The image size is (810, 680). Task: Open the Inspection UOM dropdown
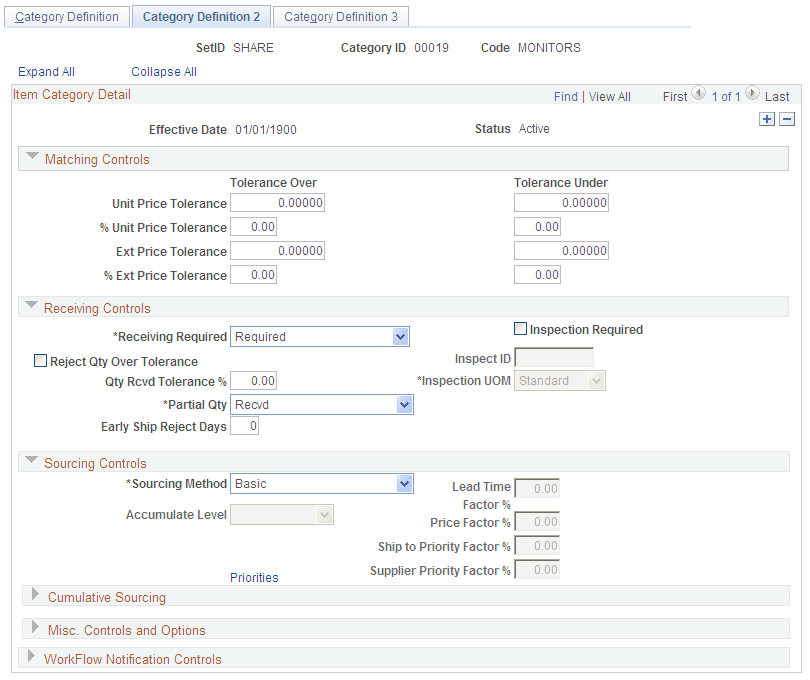click(x=598, y=380)
